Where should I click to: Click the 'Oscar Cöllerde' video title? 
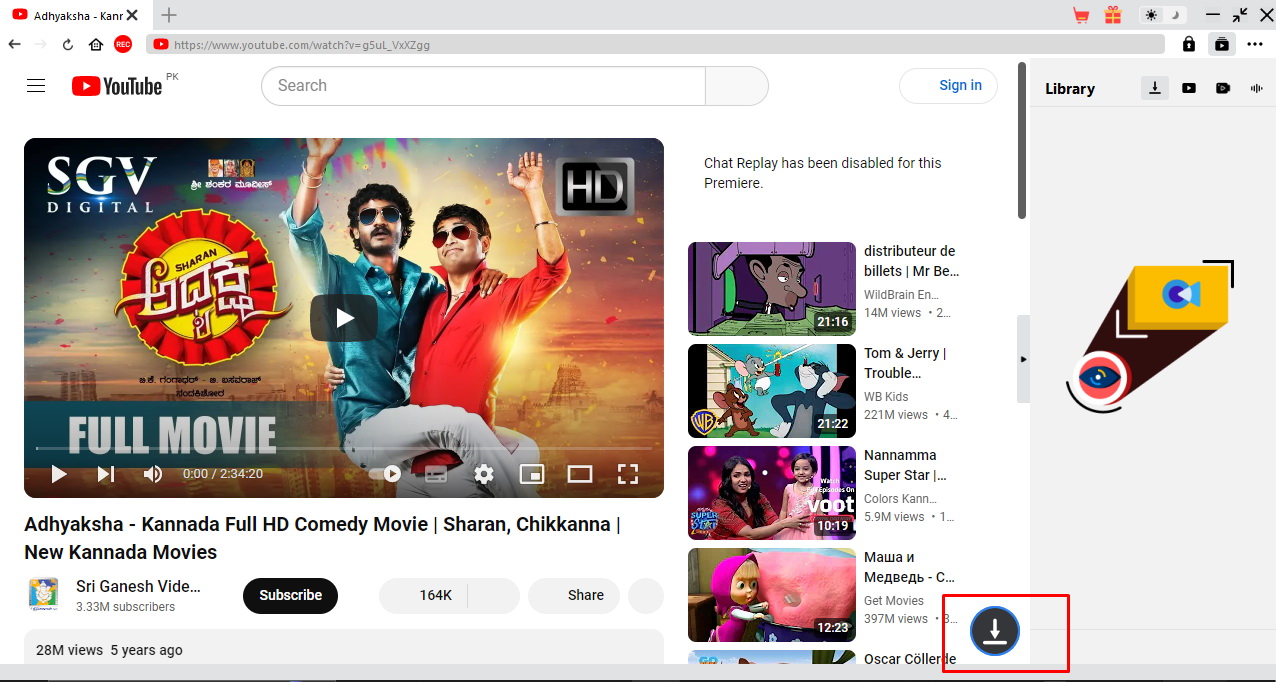[910, 658]
